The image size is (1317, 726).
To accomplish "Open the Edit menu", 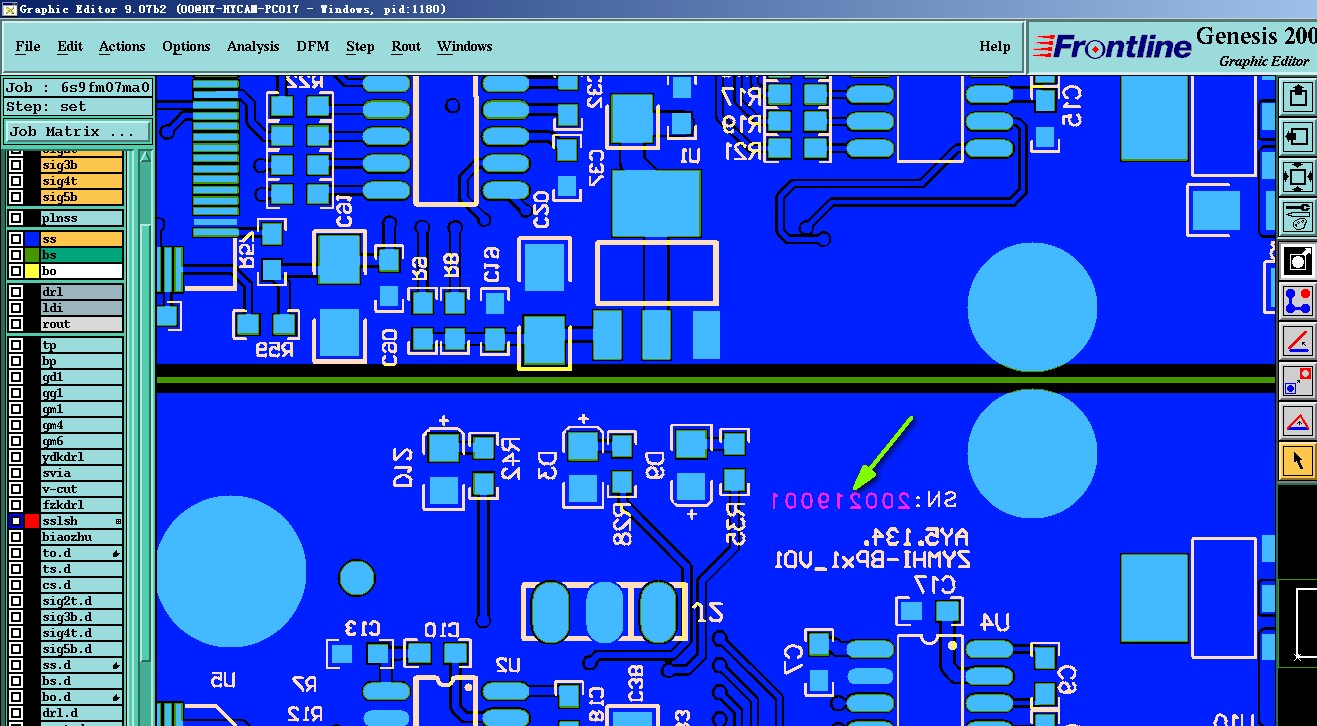I will [x=70, y=46].
